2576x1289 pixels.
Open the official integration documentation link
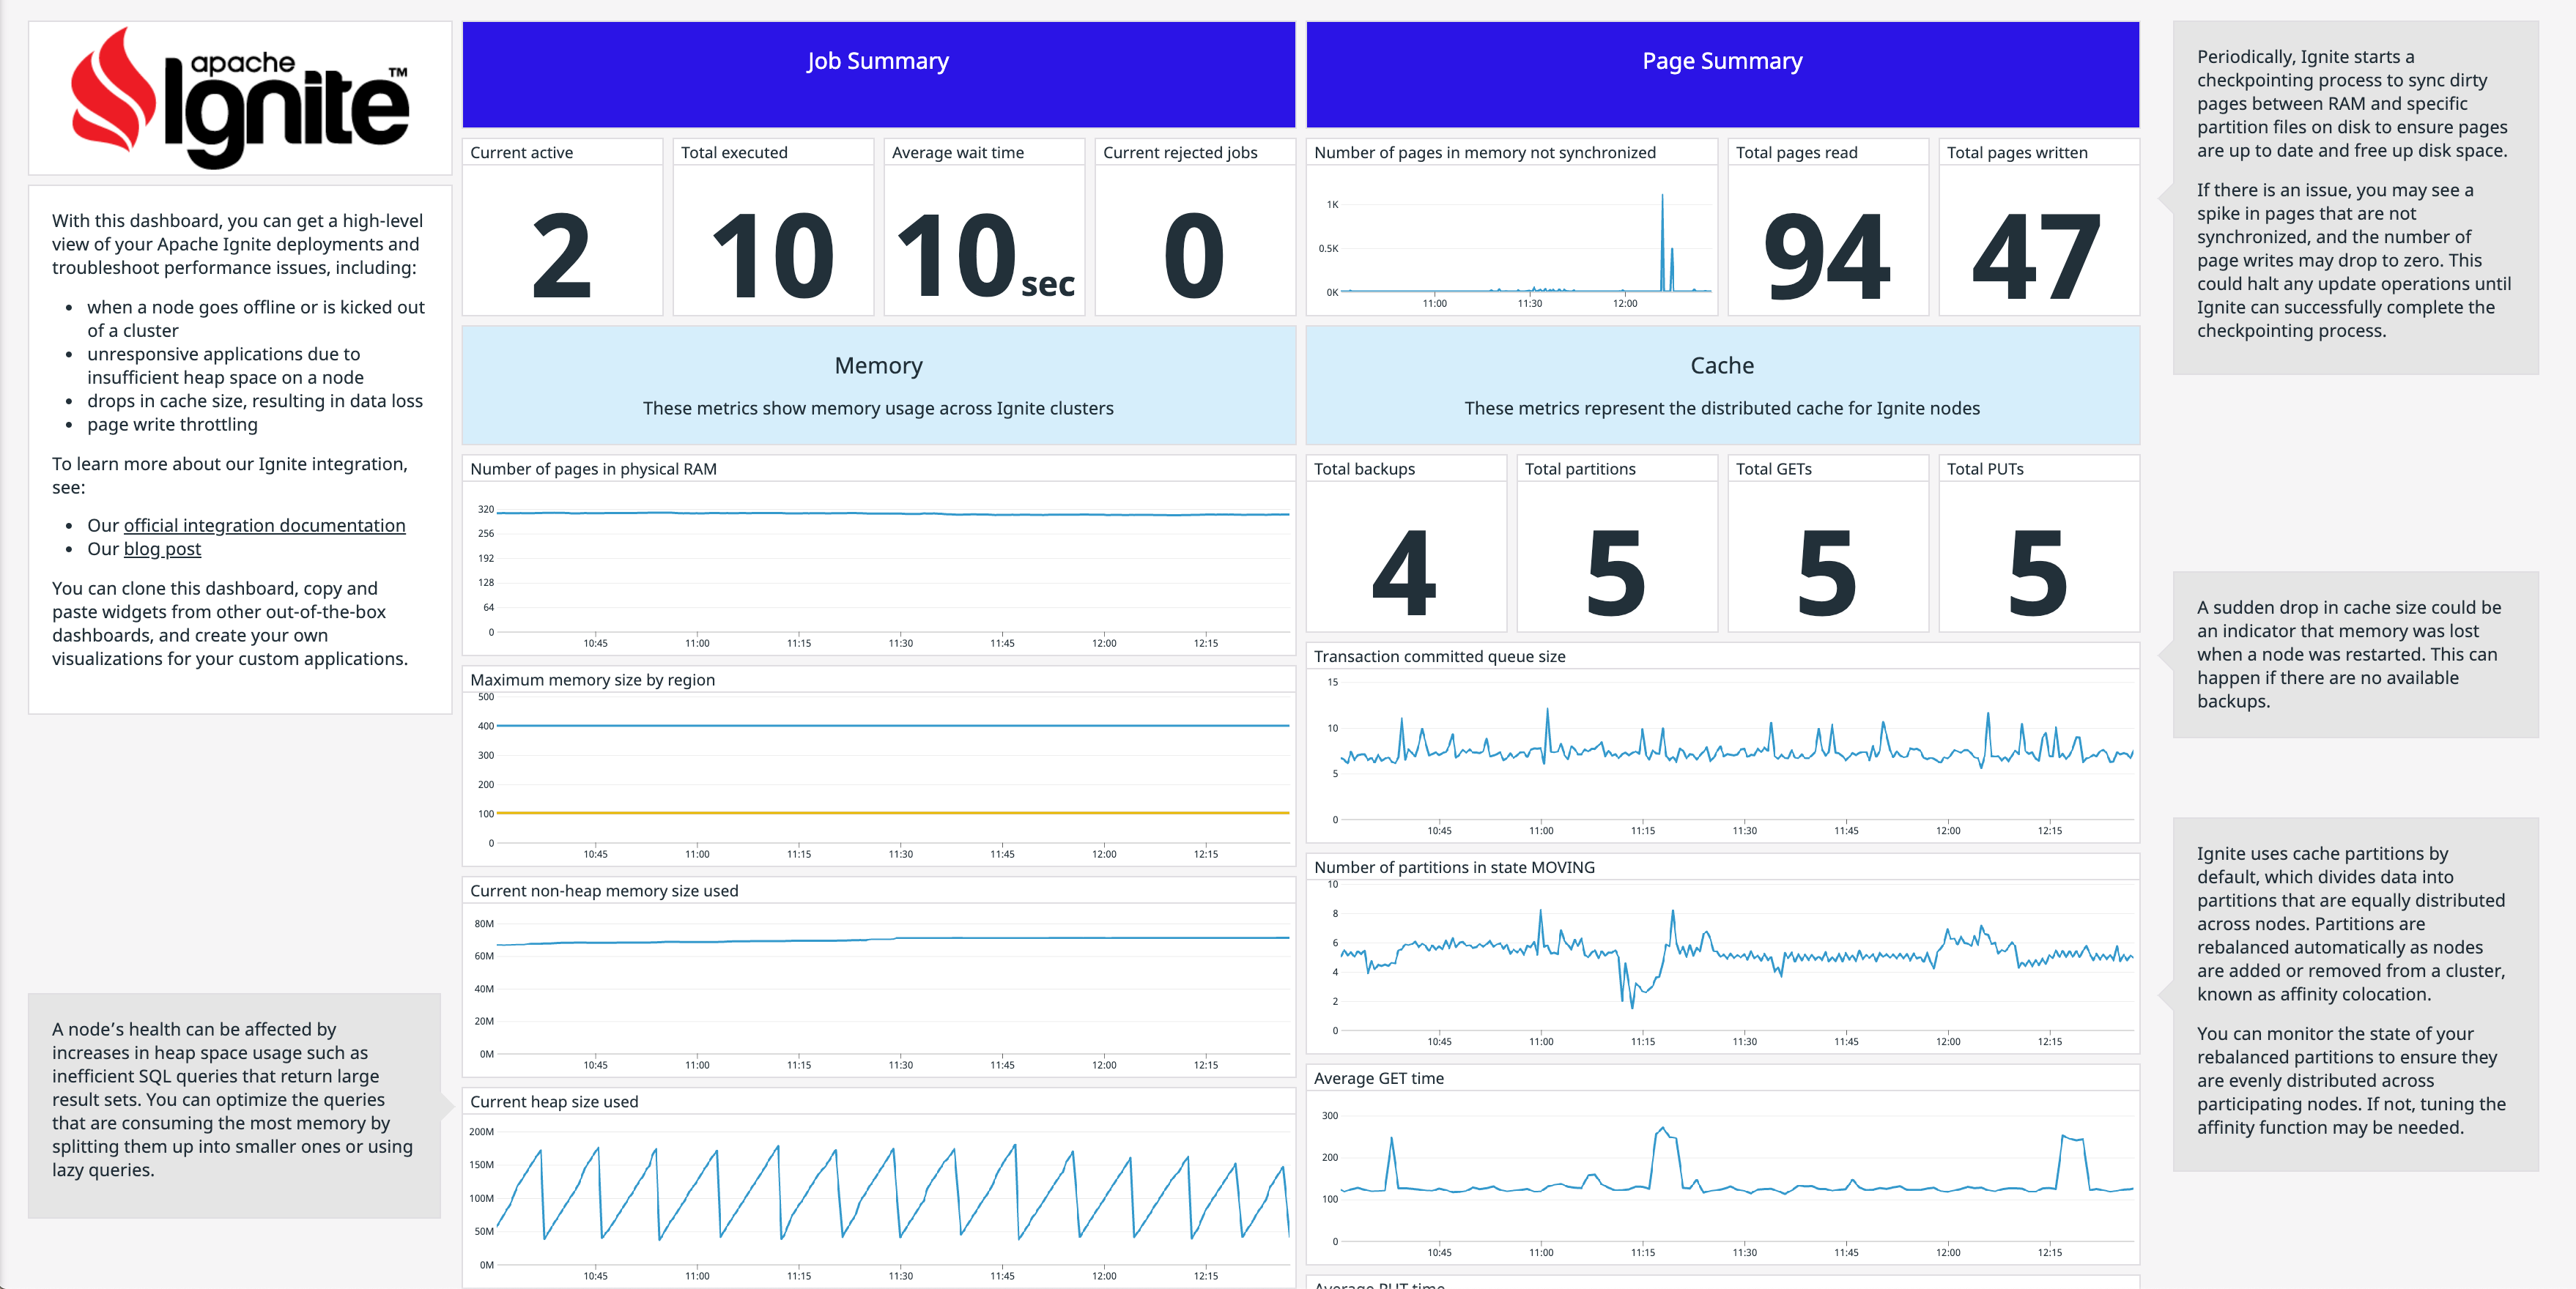(x=263, y=525)
